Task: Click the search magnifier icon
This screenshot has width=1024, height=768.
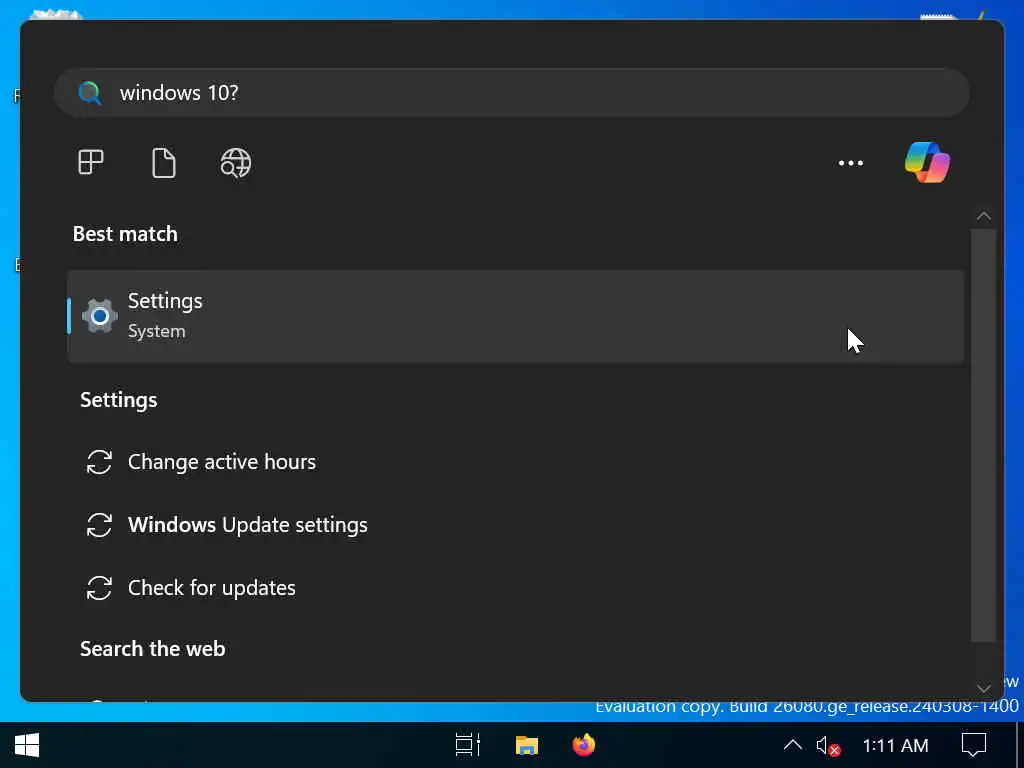Action: tap(90, 93)
